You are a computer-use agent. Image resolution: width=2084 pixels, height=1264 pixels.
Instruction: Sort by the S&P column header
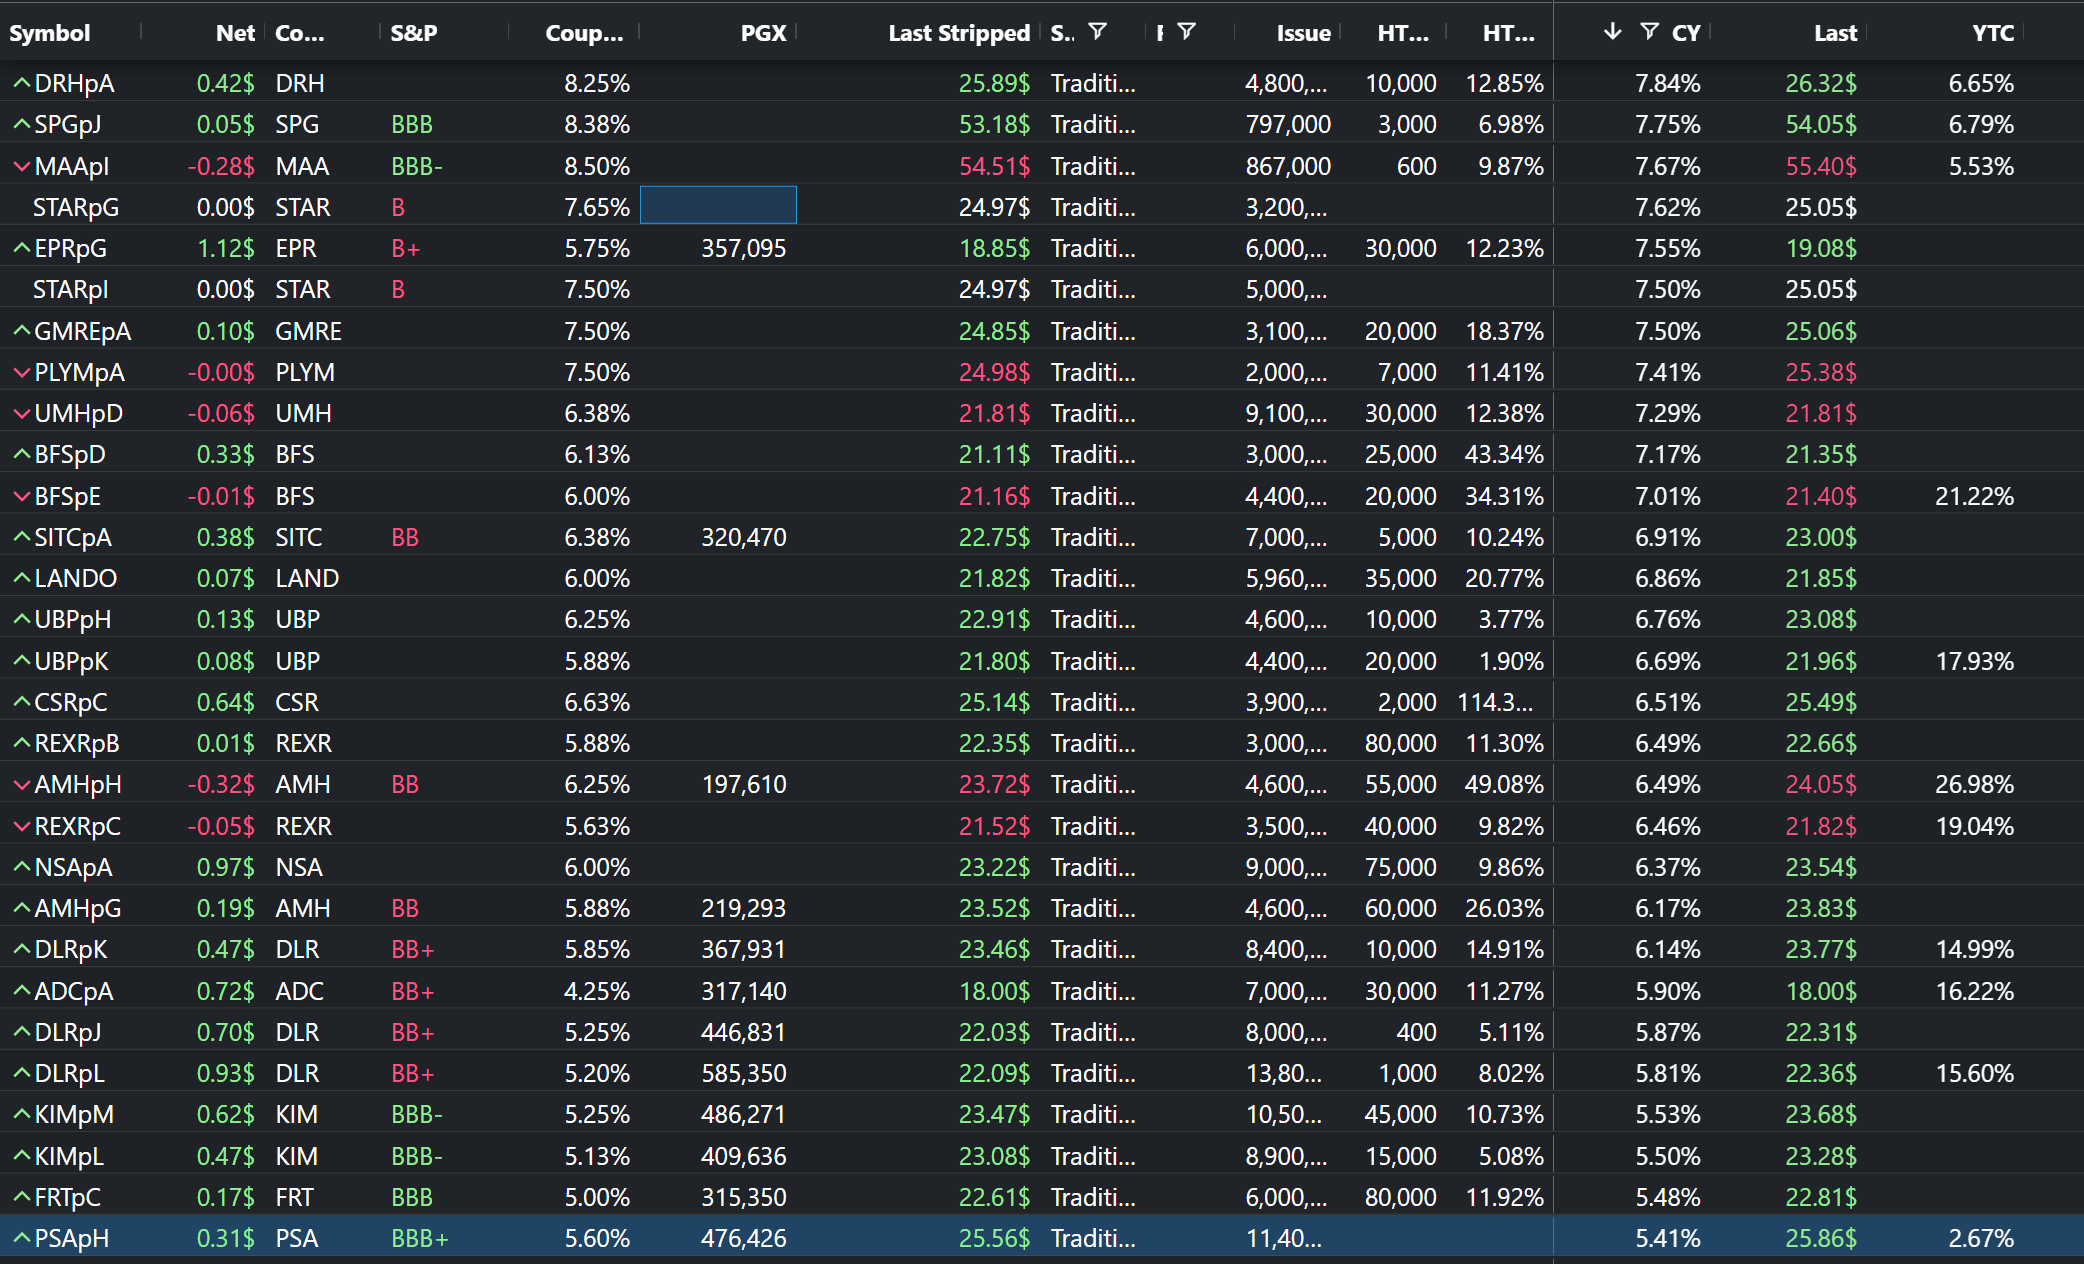pyautogui.click(x=411, y=31)
